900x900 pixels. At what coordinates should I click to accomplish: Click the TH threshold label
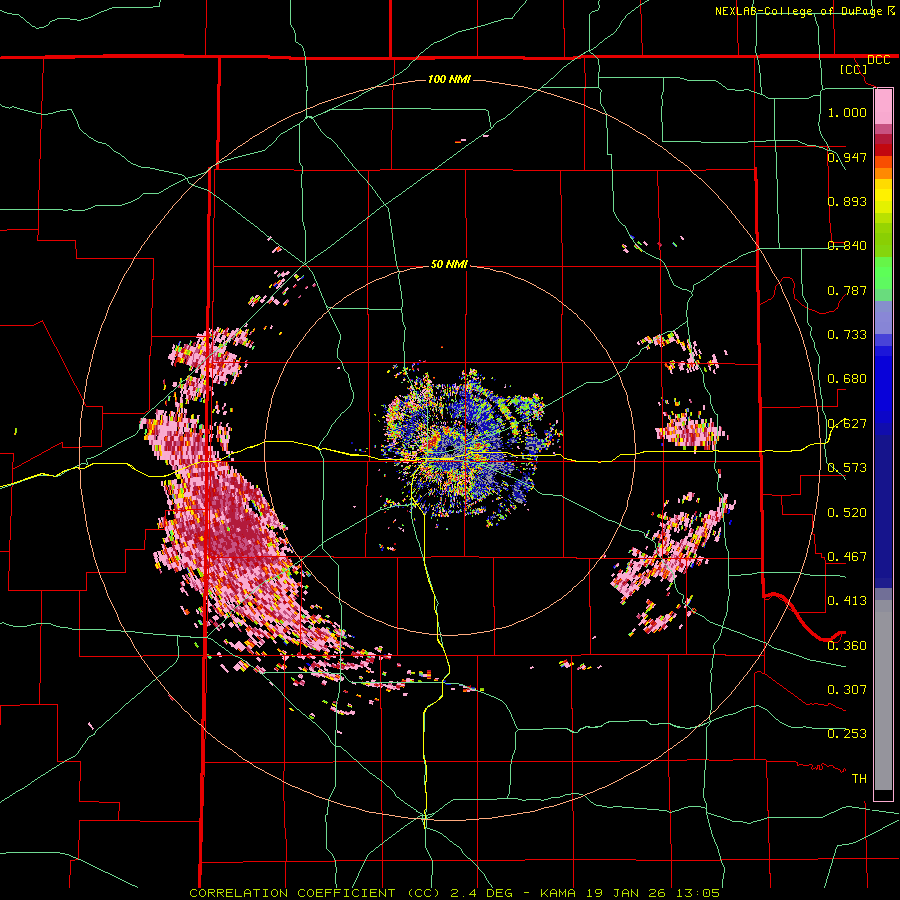click(x=859, y=779)
